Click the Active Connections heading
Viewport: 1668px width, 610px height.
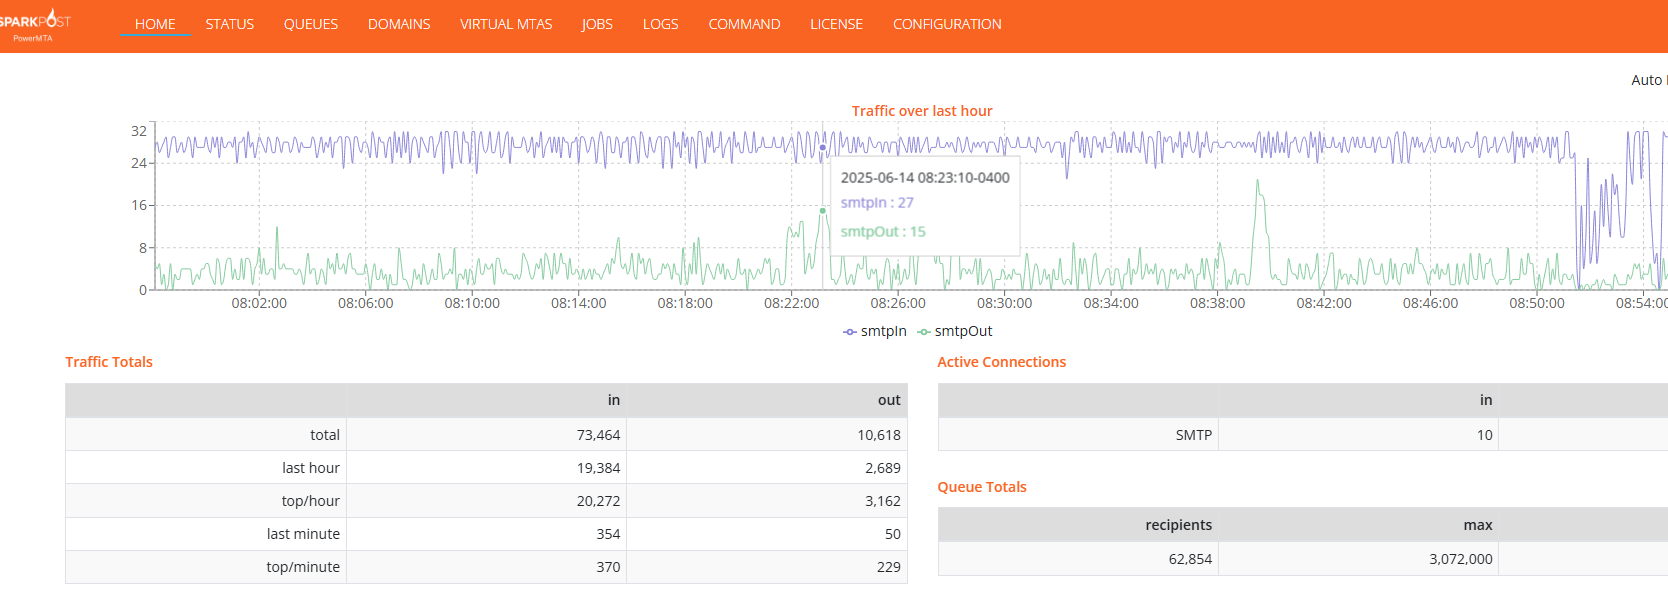1001,362
